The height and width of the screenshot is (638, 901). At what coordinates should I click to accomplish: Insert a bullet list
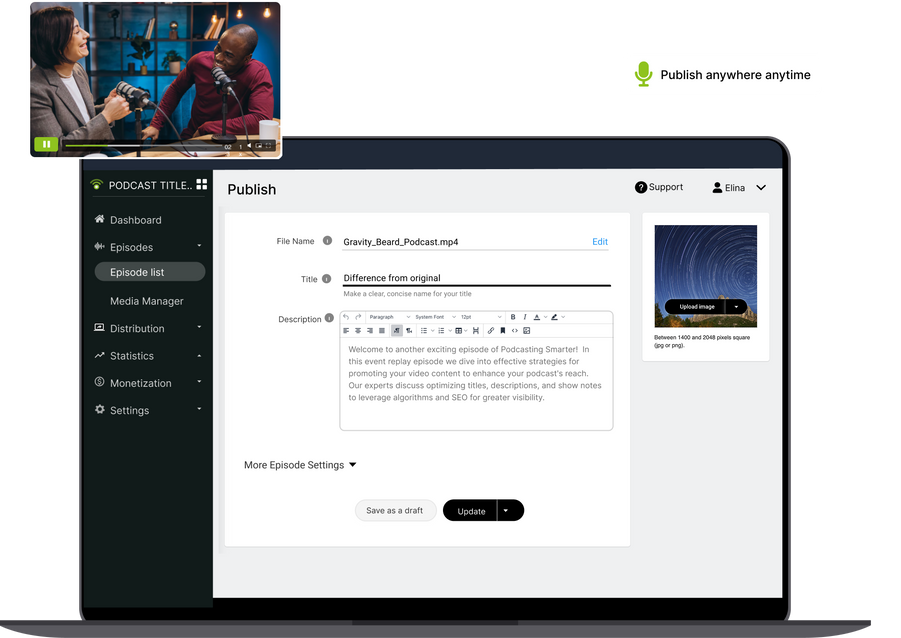[x=423, y=330]
